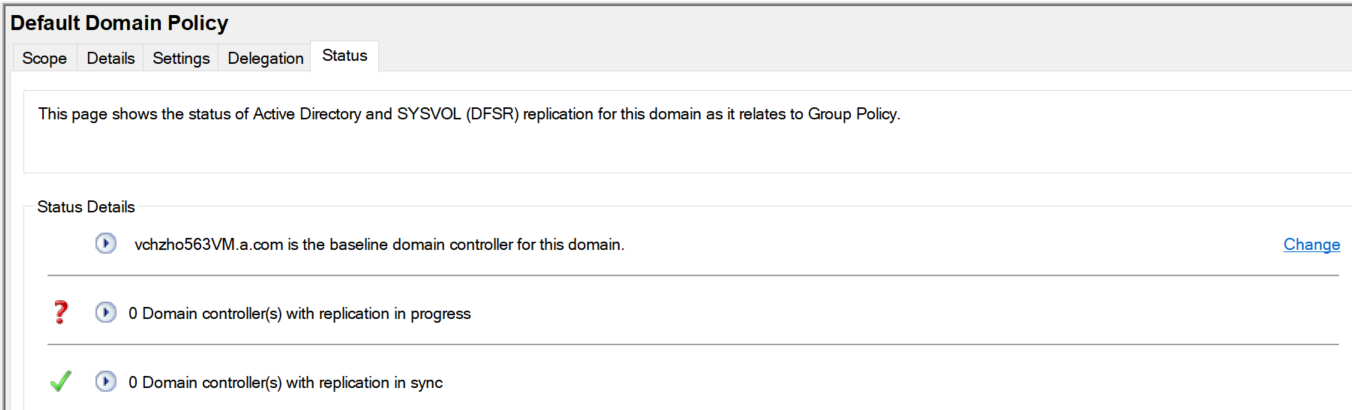Viewport: 1352px width, 410px height.
Task: Click the Change link for baseline controller
Action: pos(1312,244)
